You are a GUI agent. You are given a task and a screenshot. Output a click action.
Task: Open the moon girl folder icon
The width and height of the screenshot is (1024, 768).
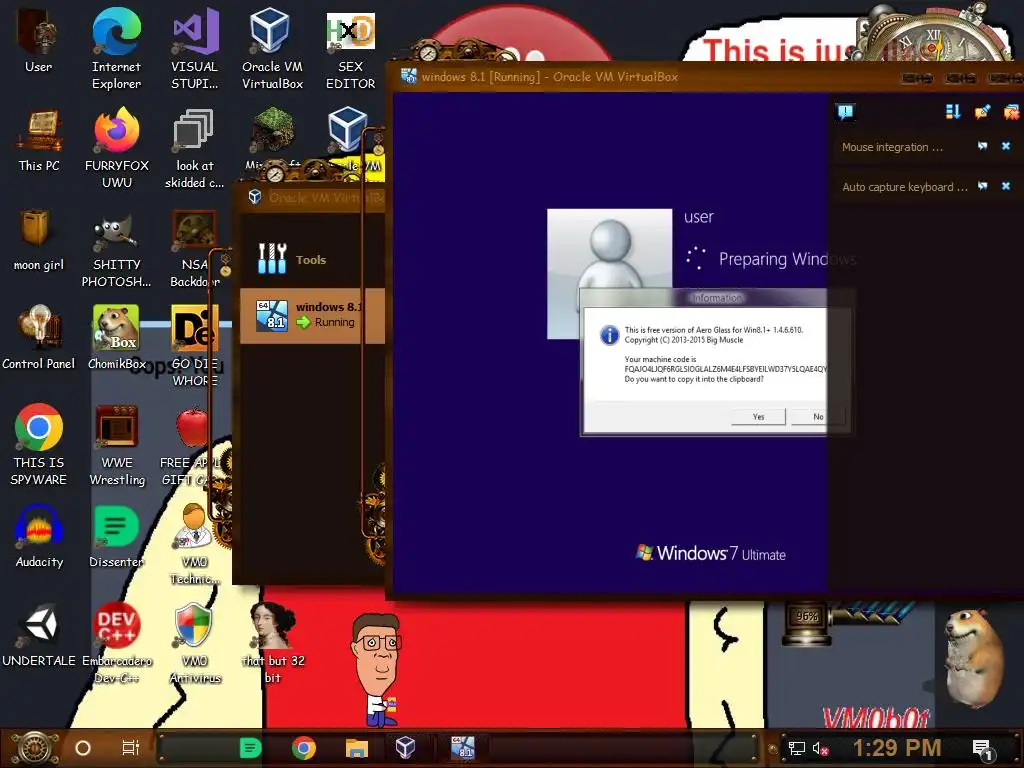[39, 240]
